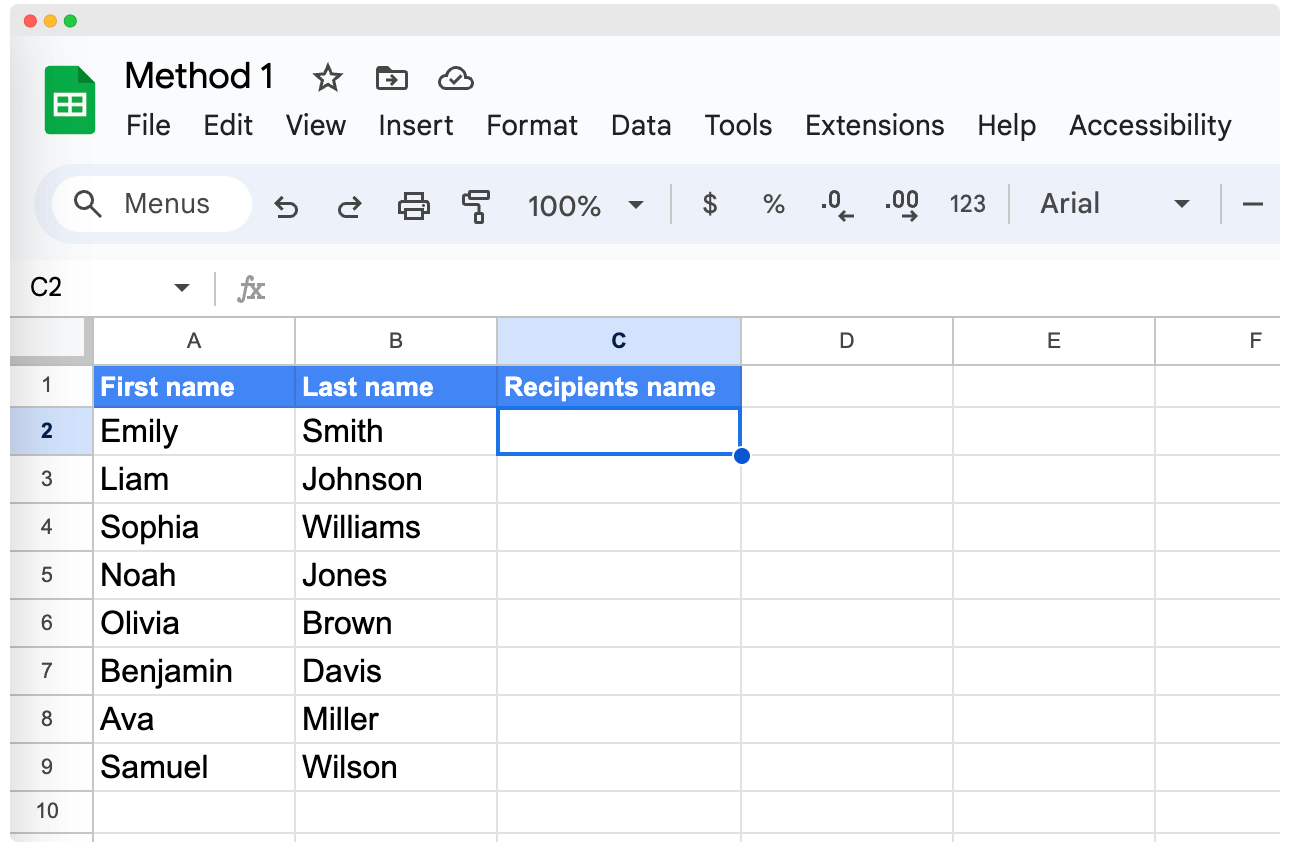Screen dimensions: 1290x846
Task: Select the Last name header cell
Action: point(396,387)
